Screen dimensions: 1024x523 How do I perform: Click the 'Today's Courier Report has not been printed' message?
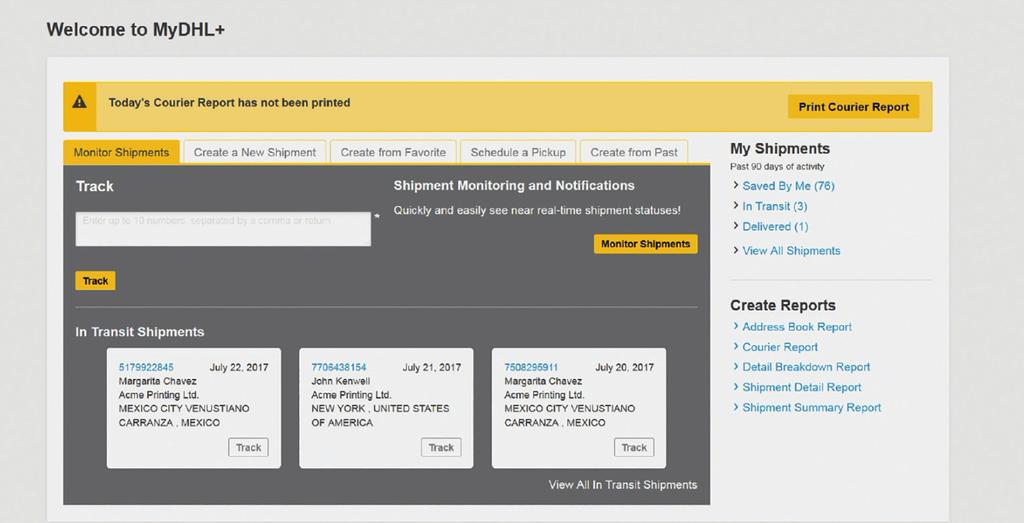click(x=229, y=103)
